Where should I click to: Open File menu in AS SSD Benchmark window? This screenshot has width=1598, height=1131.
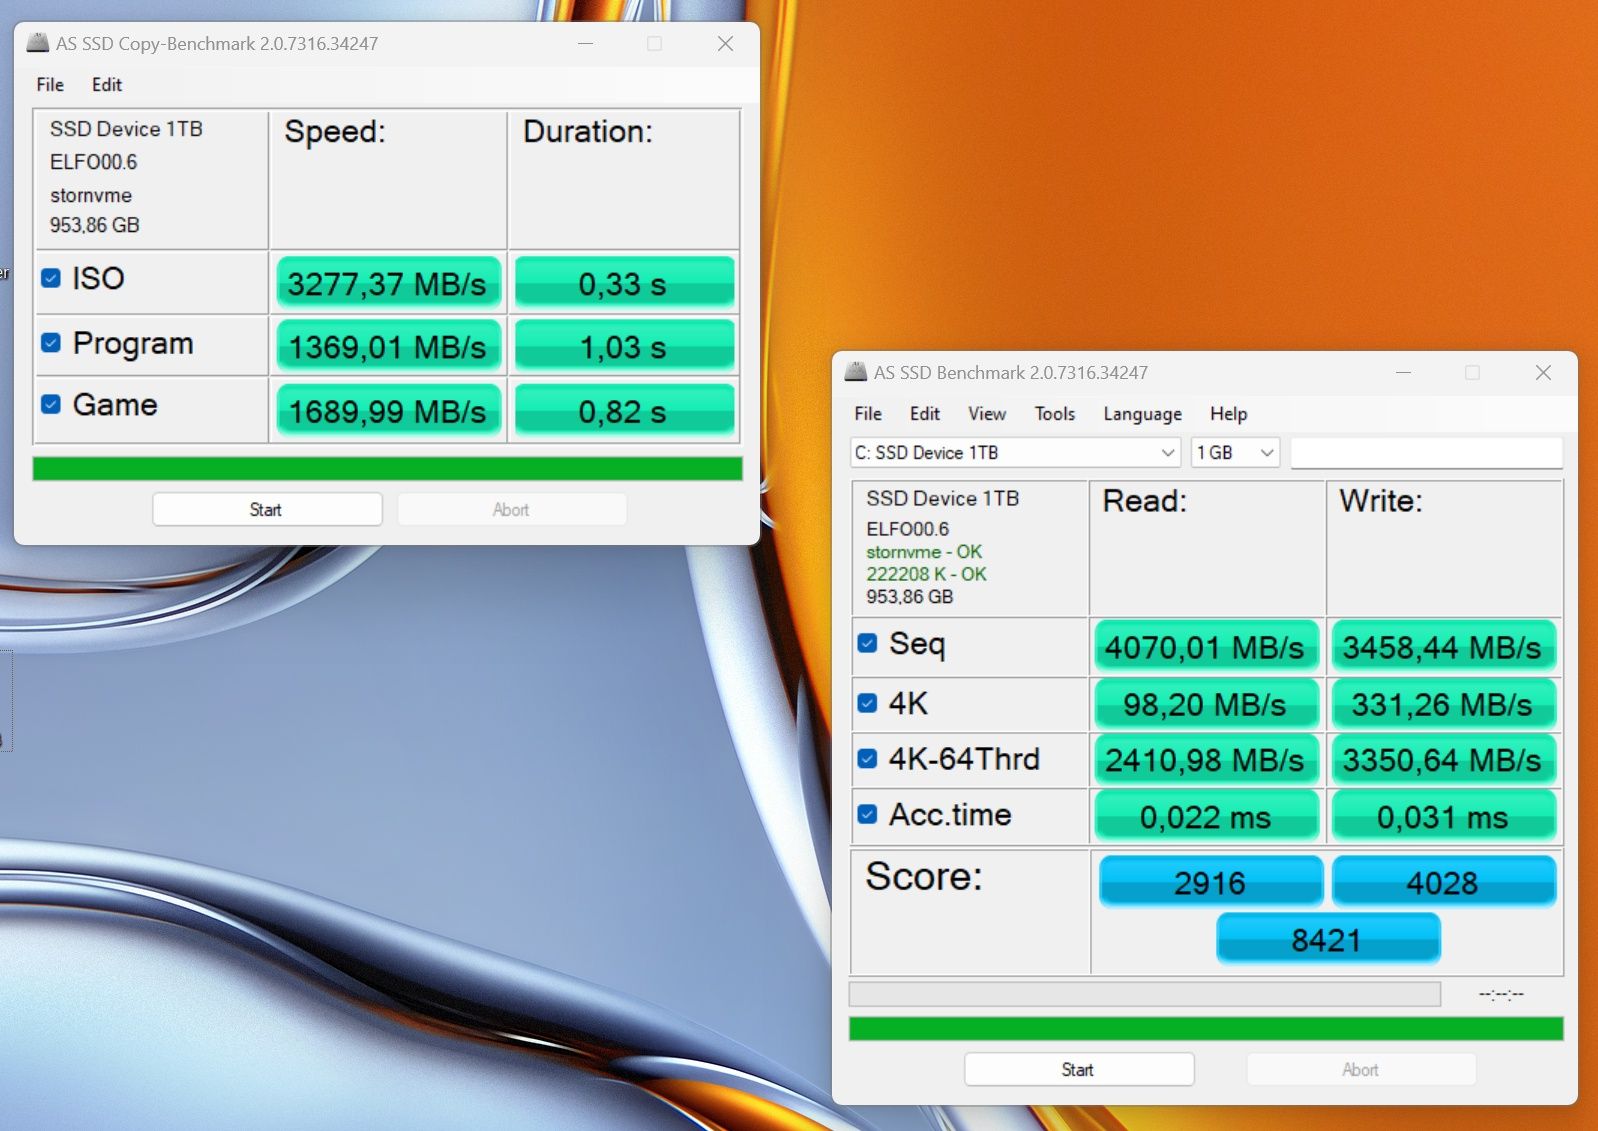click(868, 414)
